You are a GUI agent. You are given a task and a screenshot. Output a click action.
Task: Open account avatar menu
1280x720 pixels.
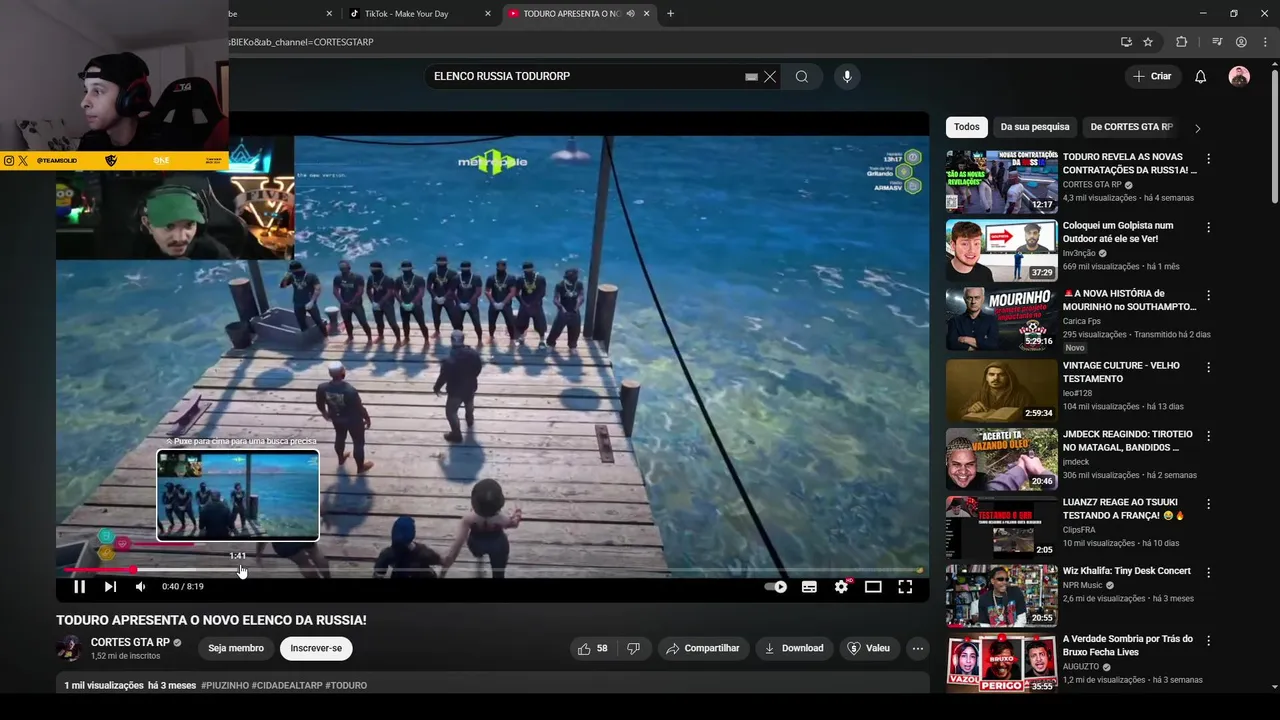click(x=1239, y=77)
